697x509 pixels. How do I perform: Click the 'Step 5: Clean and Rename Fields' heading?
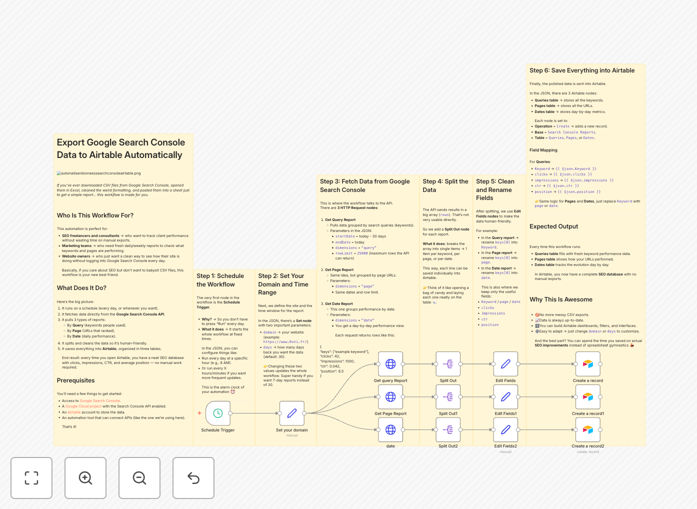495,190
